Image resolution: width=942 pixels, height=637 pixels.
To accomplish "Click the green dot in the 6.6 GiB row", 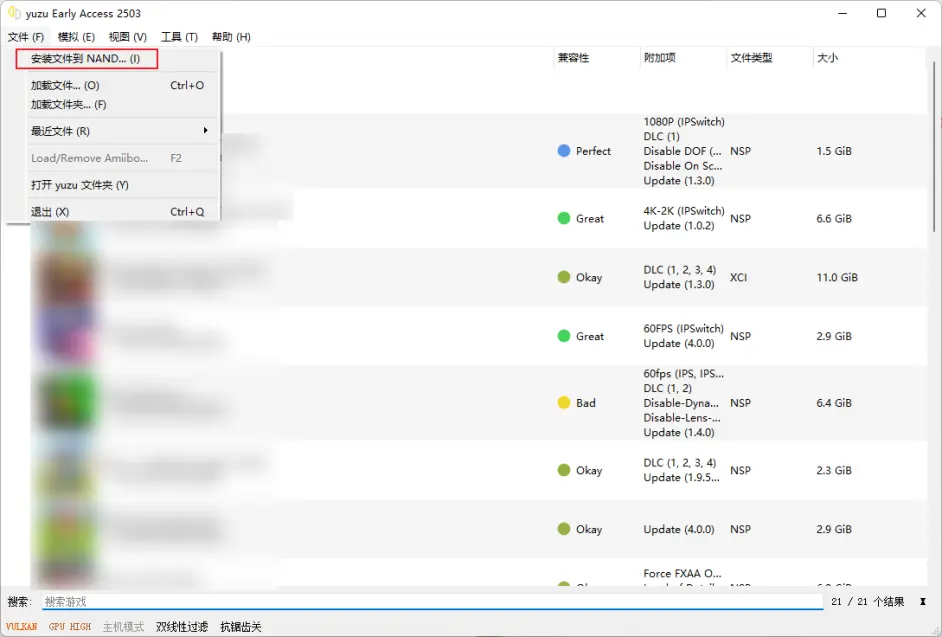I will [x=564, y=218].
